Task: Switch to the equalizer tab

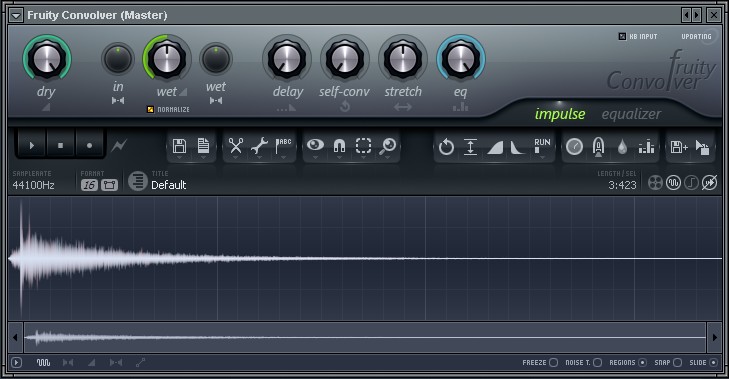Action: coord(631,114)
